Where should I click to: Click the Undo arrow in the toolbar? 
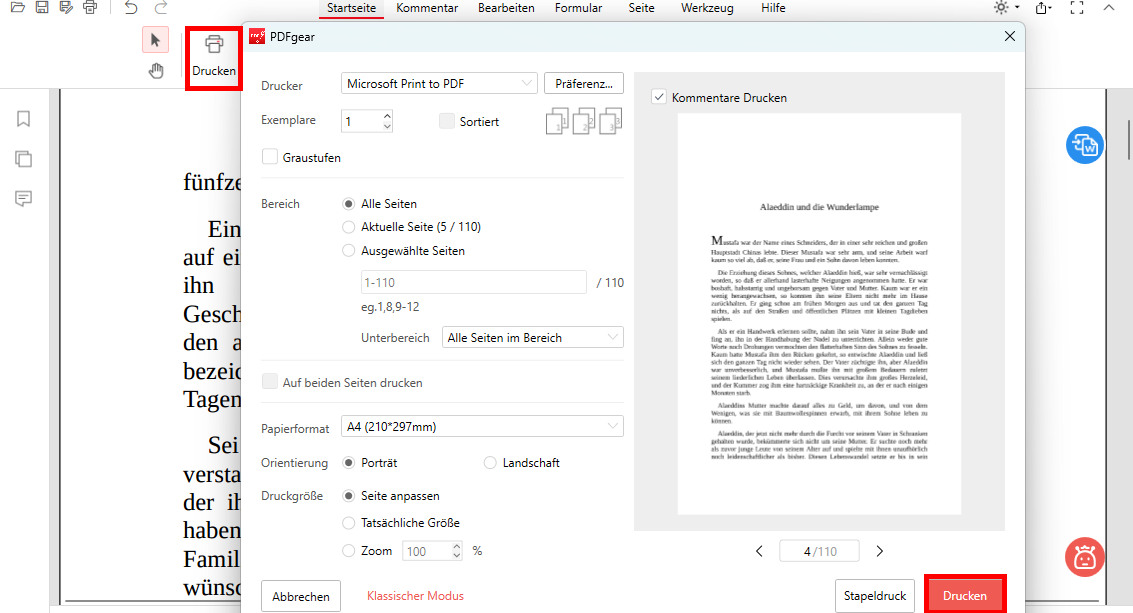click(130, 8)
